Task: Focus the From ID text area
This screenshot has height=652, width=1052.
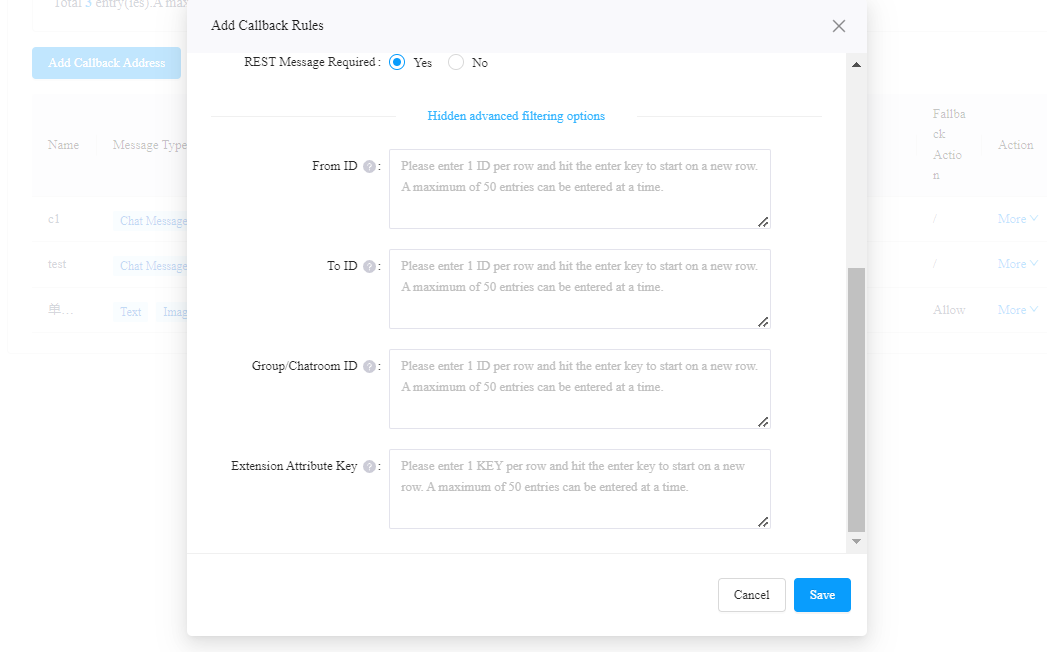Action: coord(580,189)
